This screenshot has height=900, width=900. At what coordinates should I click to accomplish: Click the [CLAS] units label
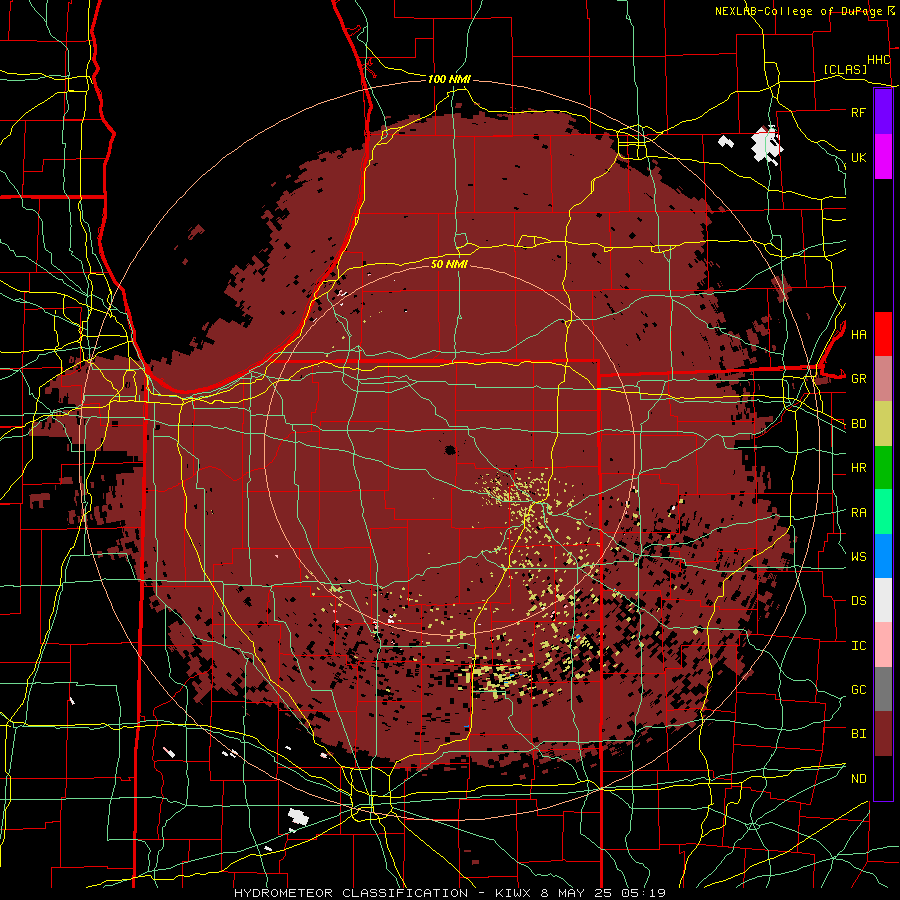tap(845, 69)
